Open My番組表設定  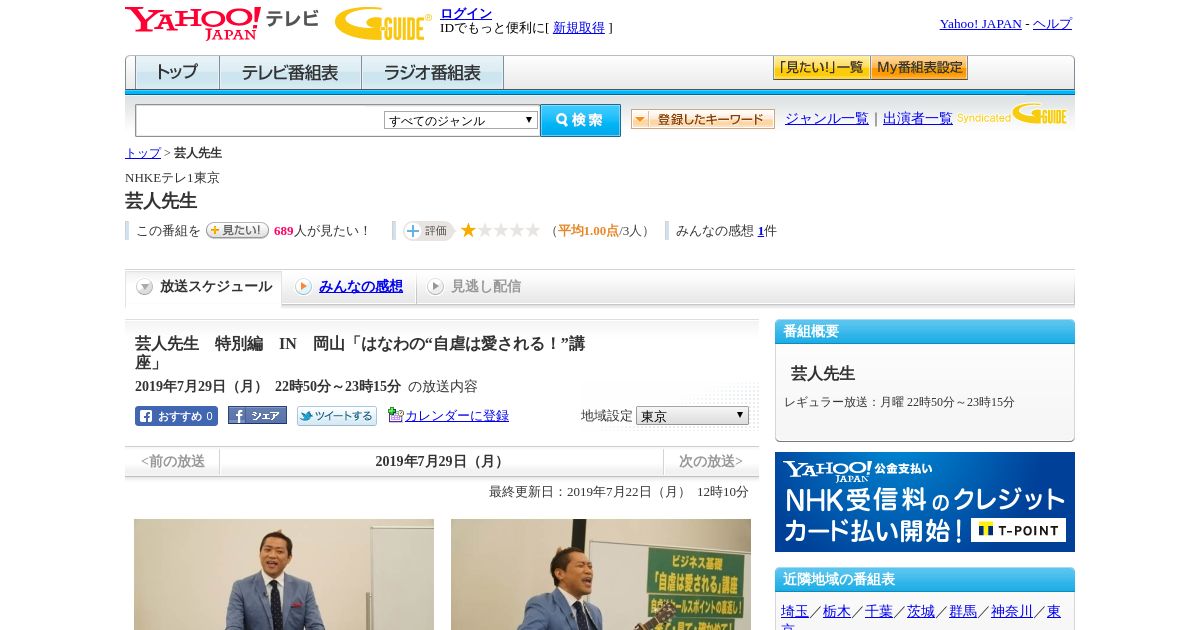tap(919, 68)
